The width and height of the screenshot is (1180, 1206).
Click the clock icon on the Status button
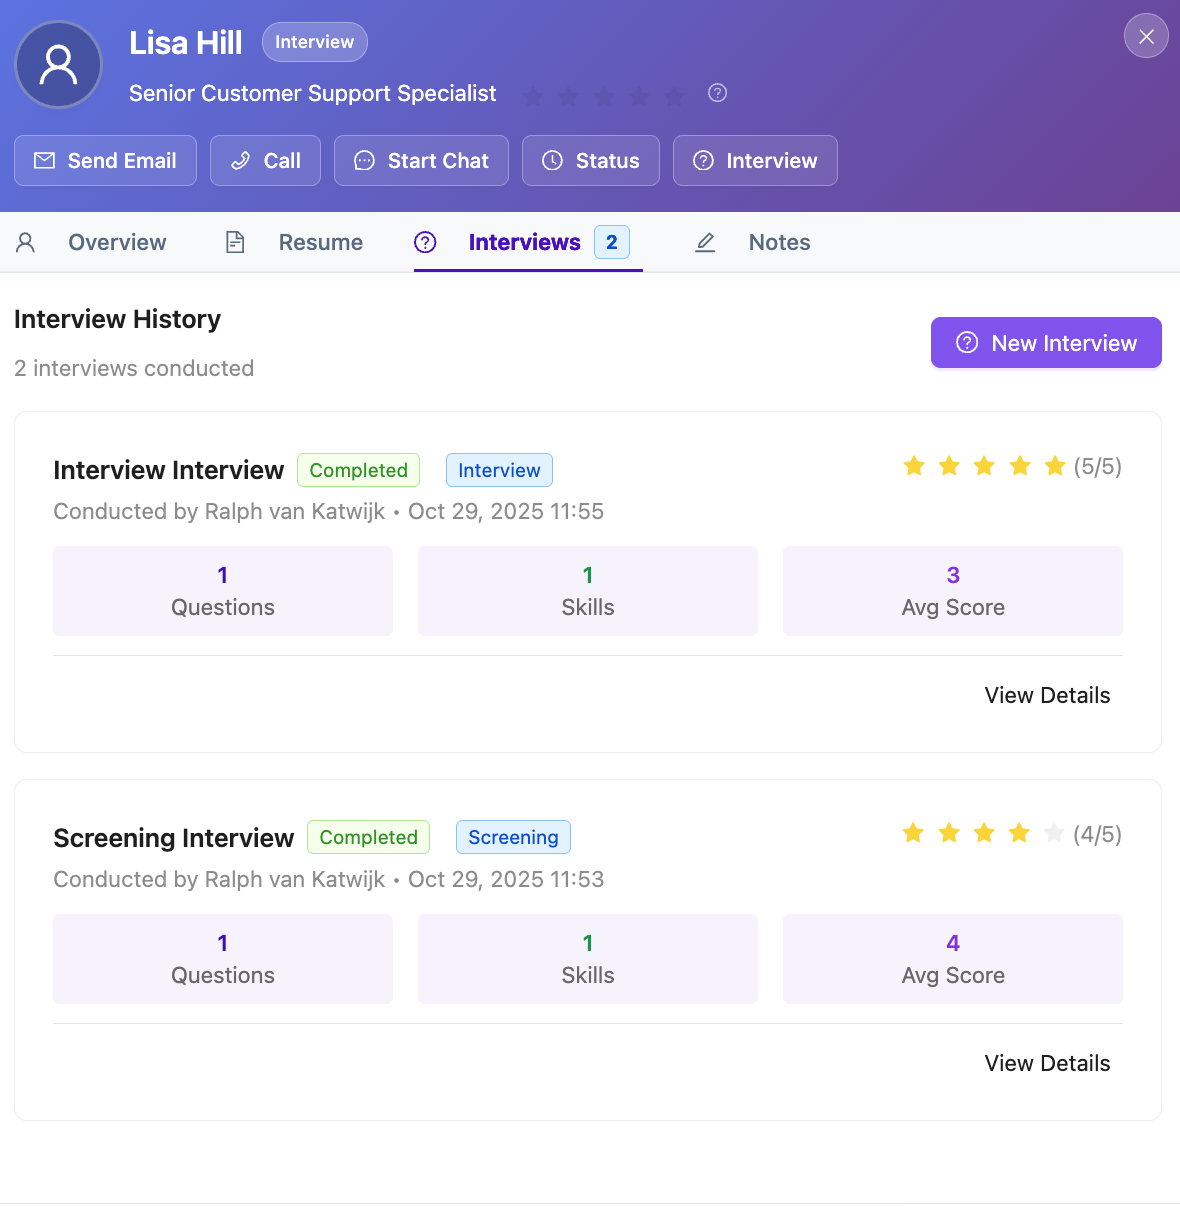click(552, 160)
